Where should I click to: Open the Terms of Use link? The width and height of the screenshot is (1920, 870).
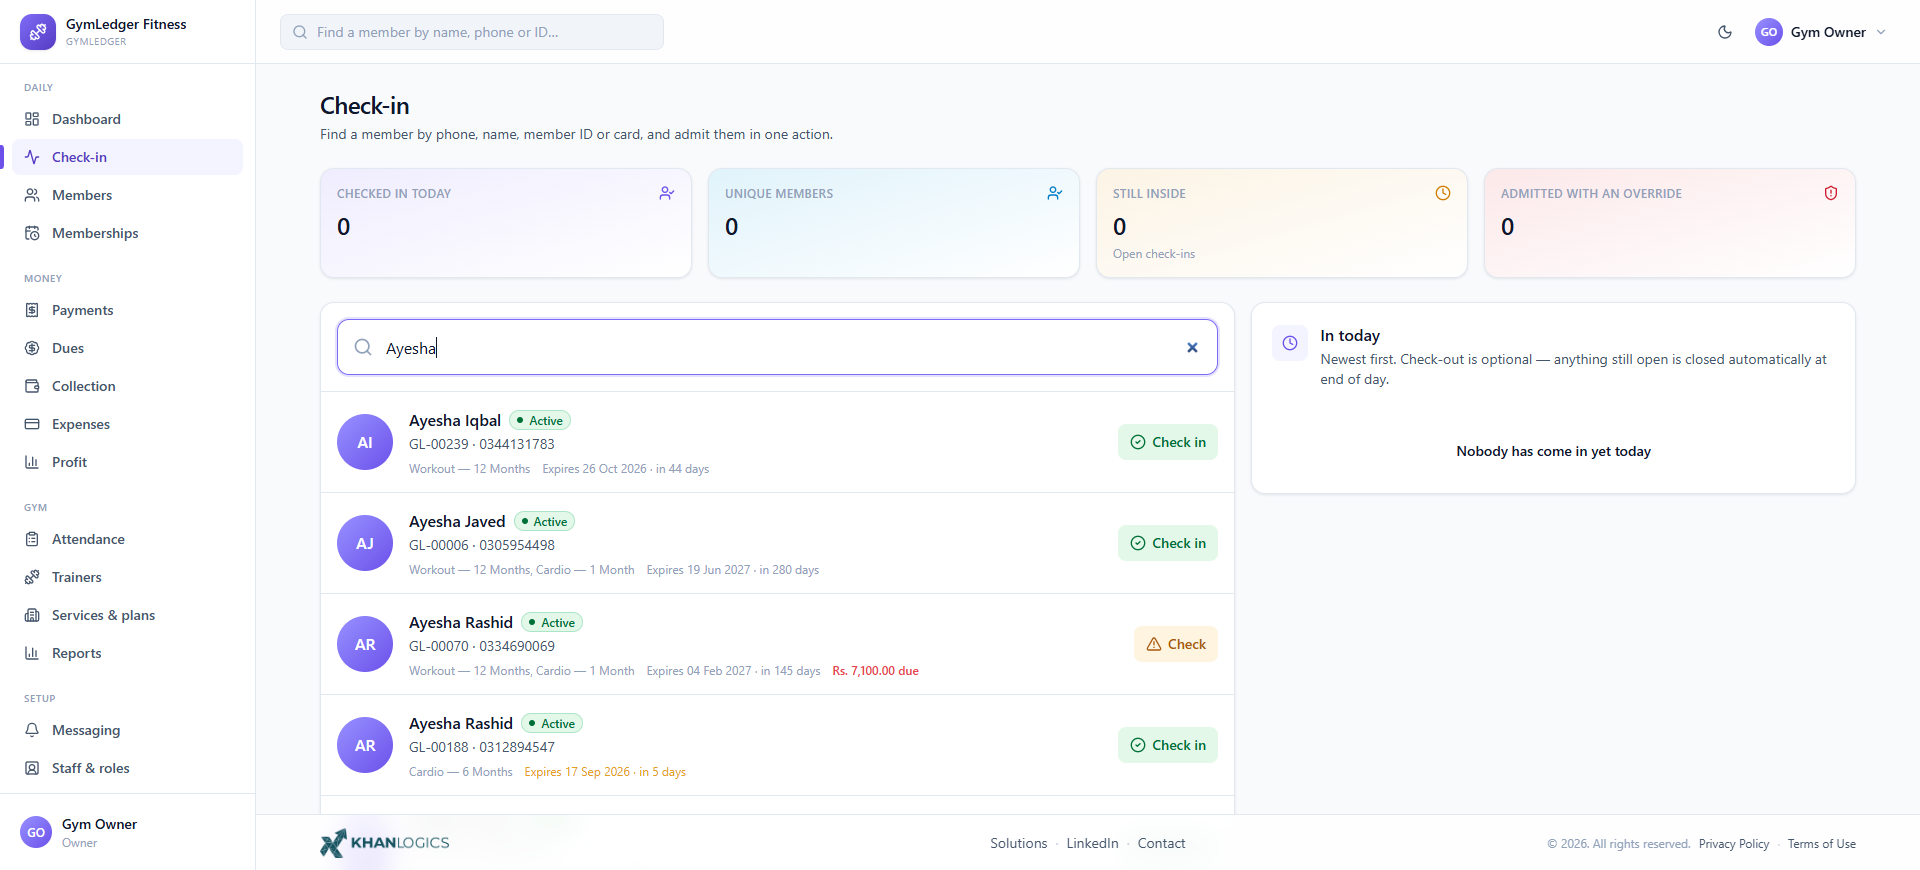click(1822, 844)
